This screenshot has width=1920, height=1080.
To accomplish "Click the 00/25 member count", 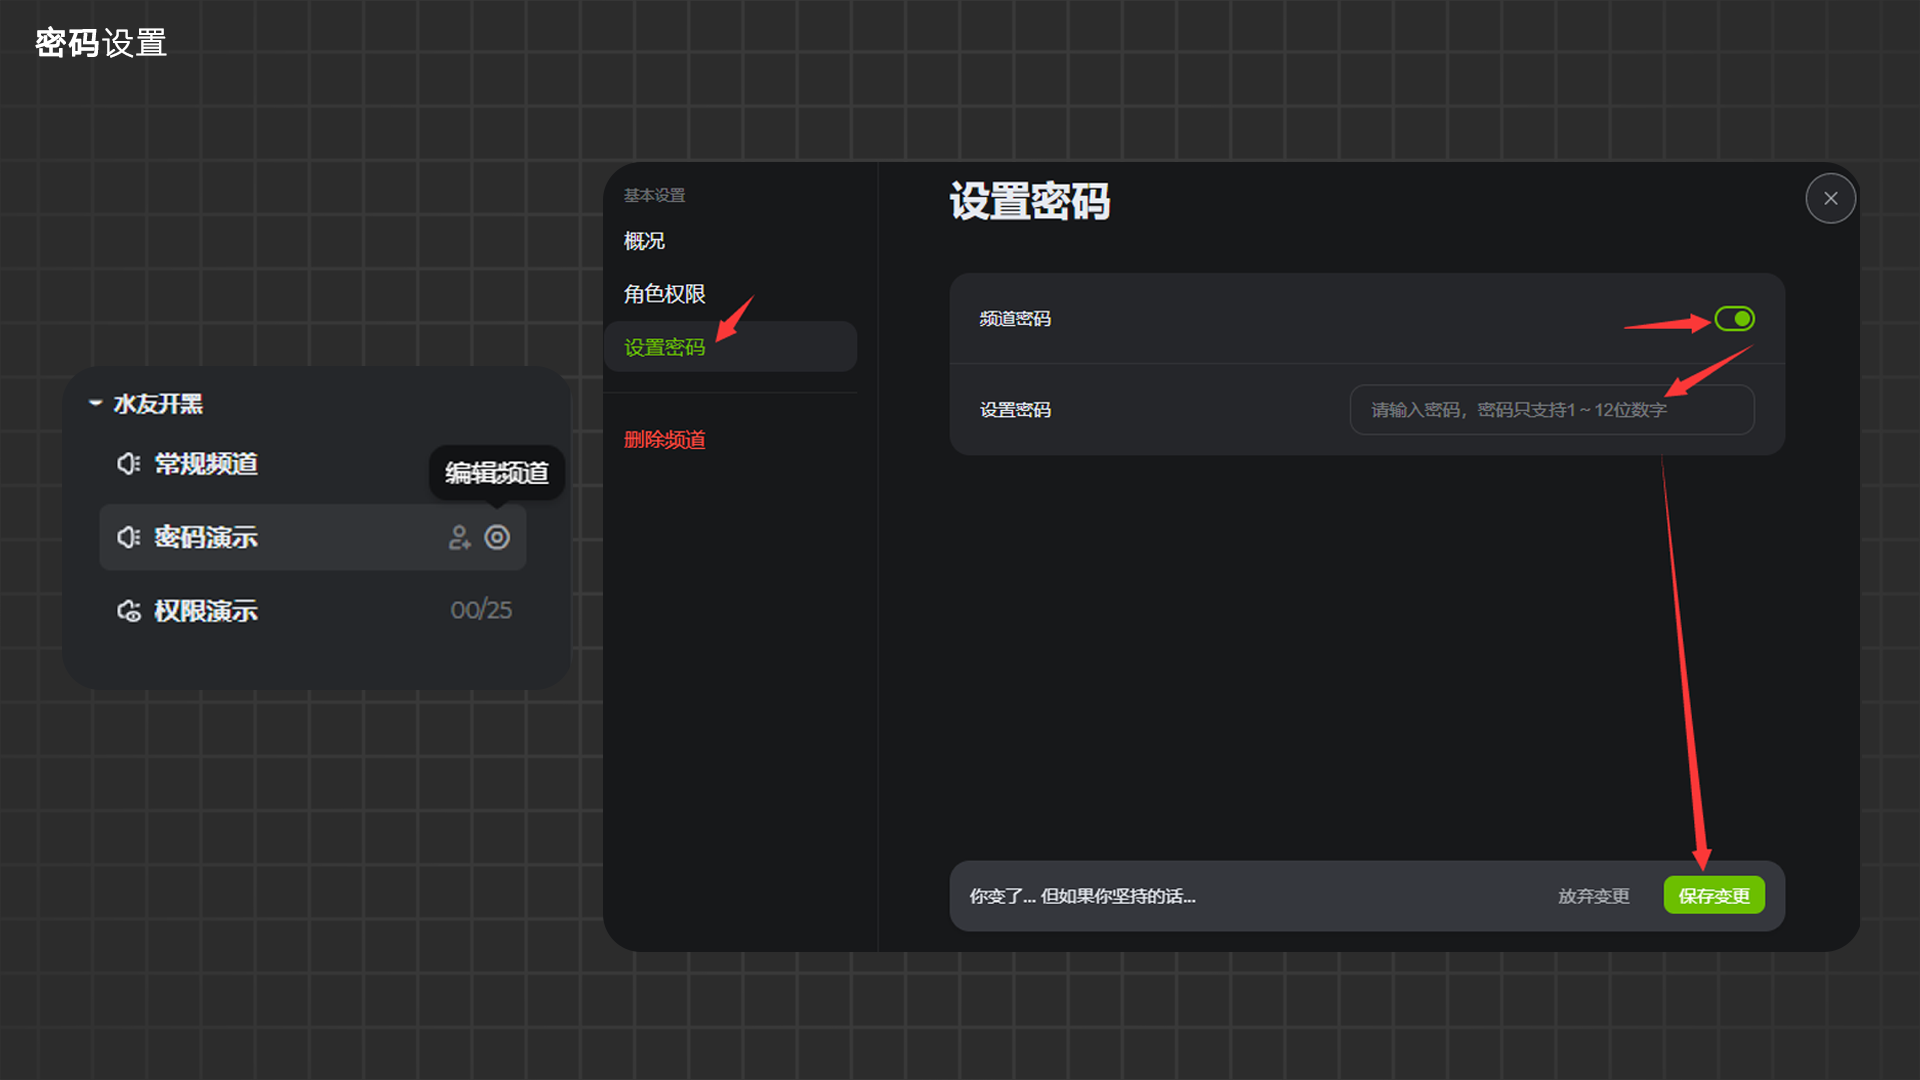I will [x=481, y=610].
